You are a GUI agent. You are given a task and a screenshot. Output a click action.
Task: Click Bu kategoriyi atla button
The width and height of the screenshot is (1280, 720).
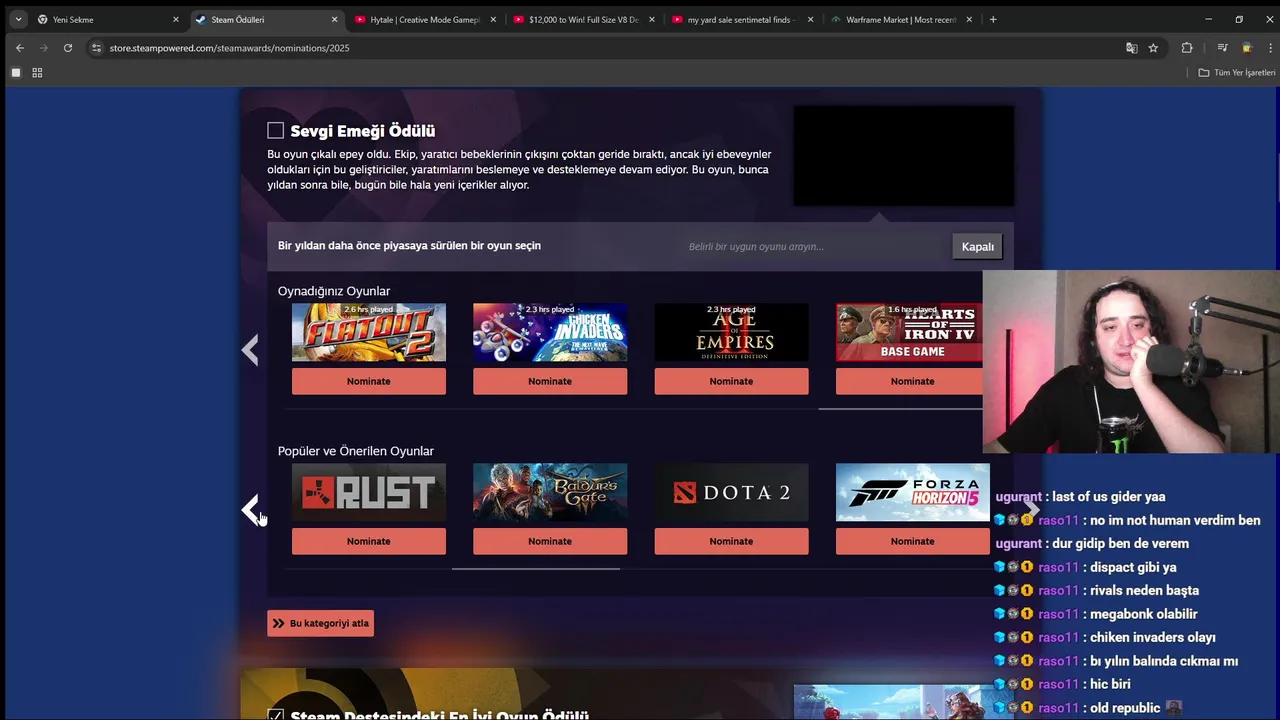(320, 623)
